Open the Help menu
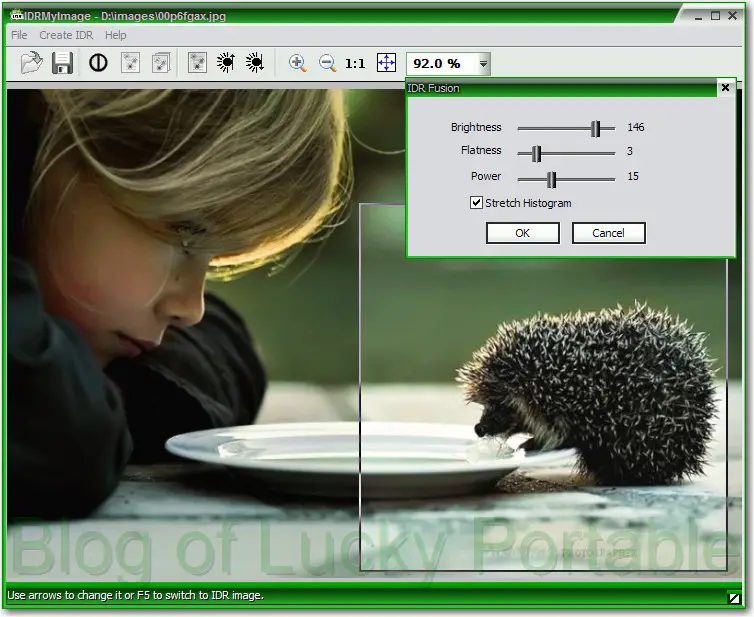754x617 pixels. click(x=115, y=35)
